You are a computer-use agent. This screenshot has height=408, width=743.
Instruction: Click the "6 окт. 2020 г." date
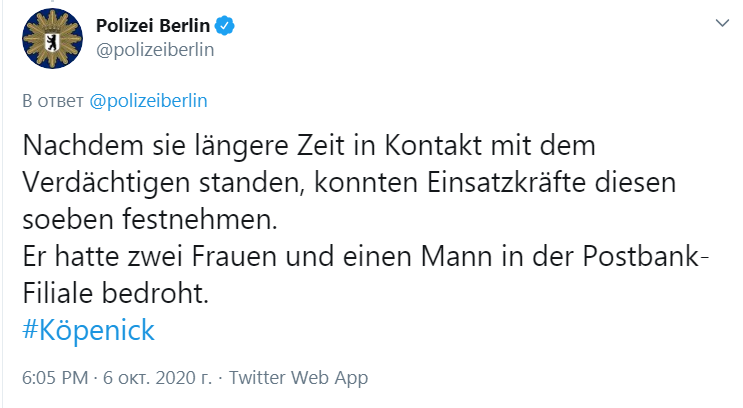click(161, 378)
